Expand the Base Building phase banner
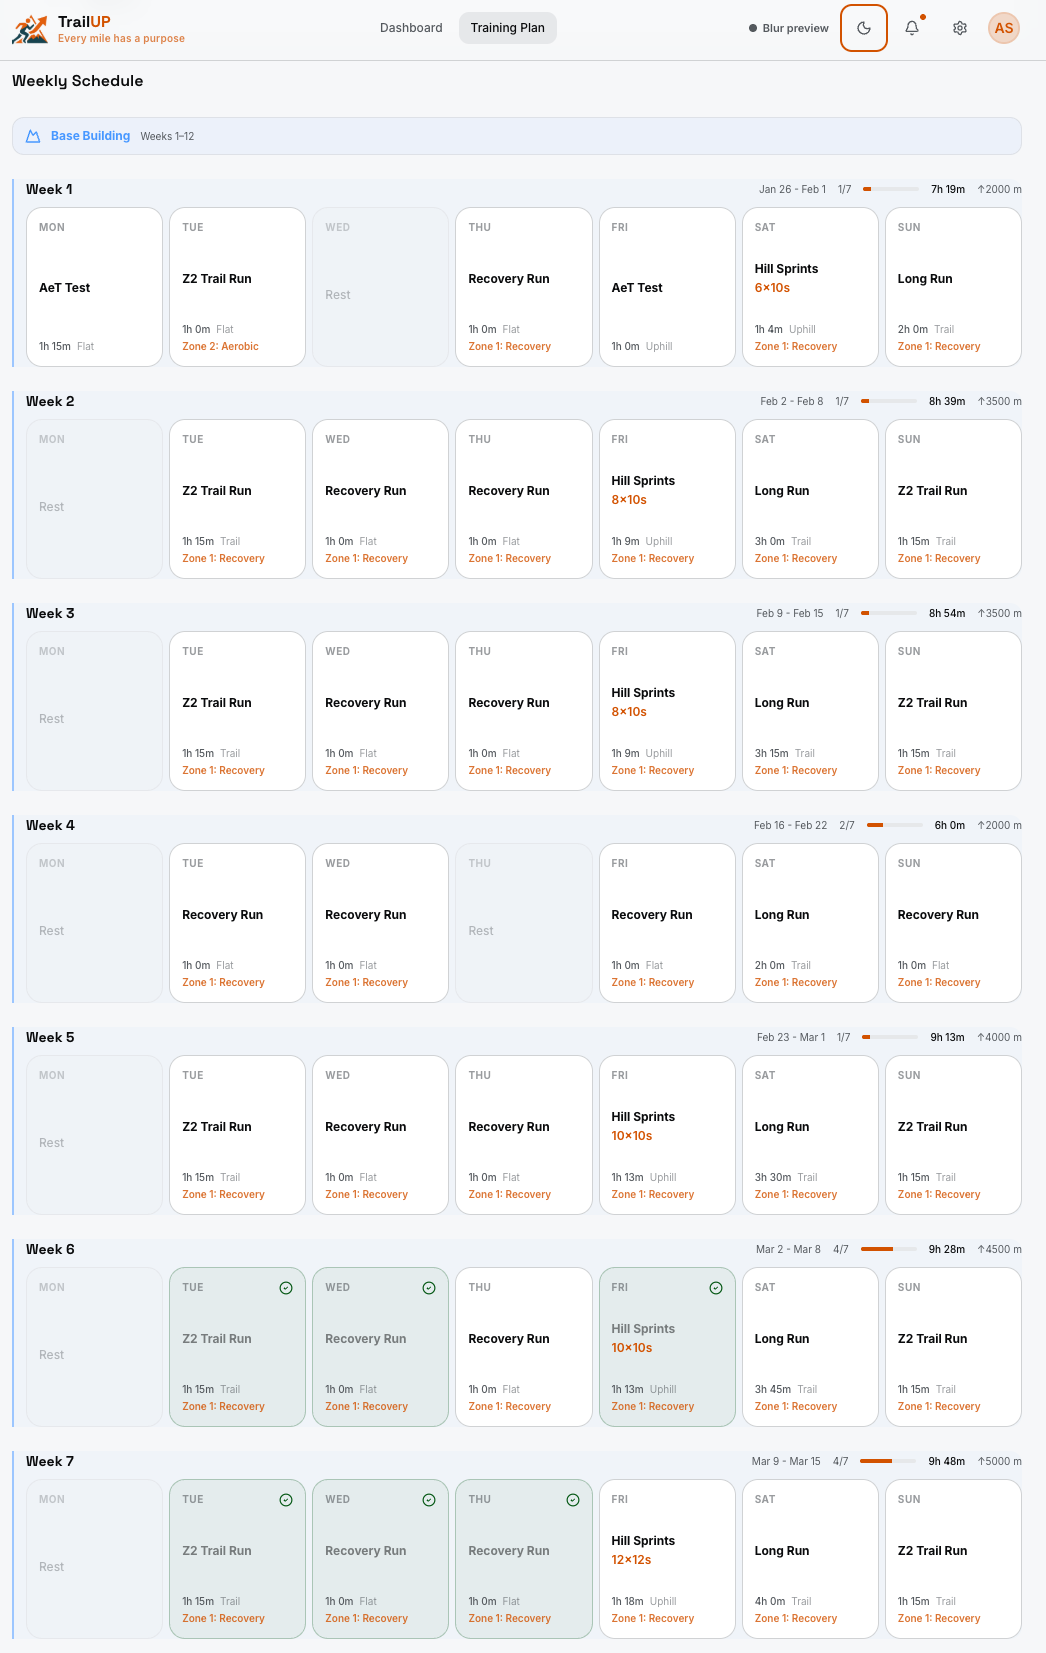The height and width of the screenshot is (1653, 1046). (516, 136)
